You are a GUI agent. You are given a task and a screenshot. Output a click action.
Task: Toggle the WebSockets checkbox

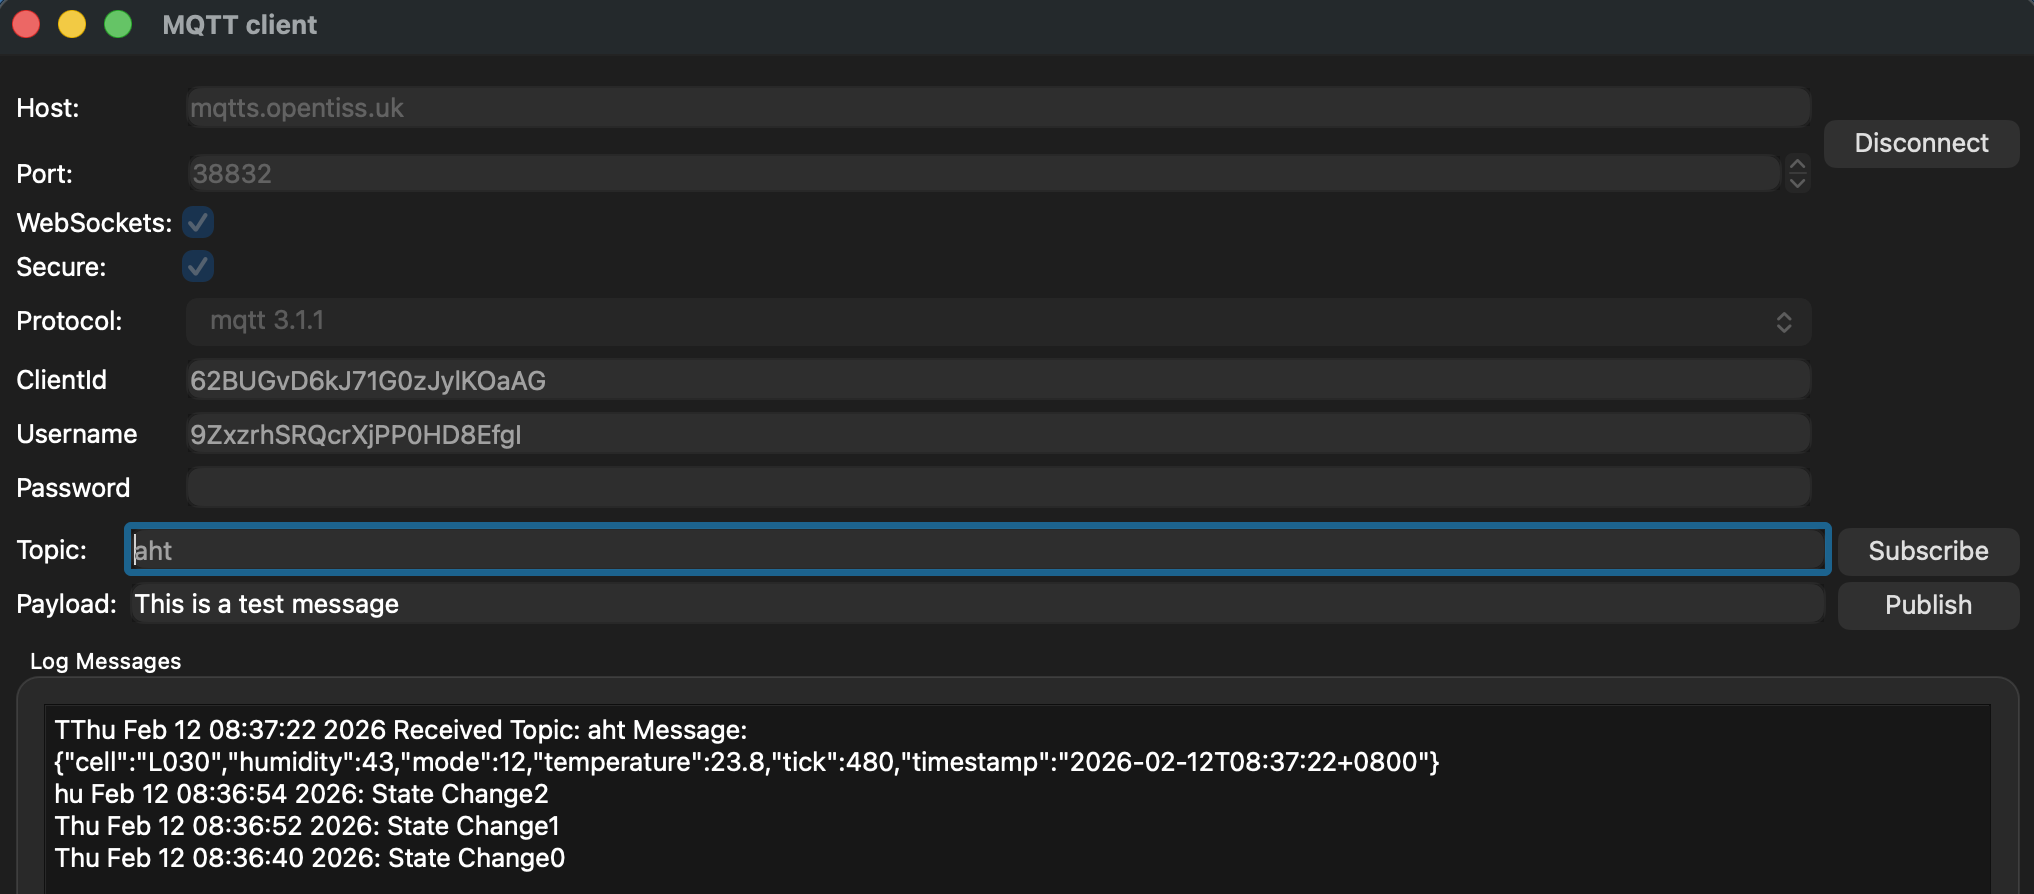[x=198, y=222]
